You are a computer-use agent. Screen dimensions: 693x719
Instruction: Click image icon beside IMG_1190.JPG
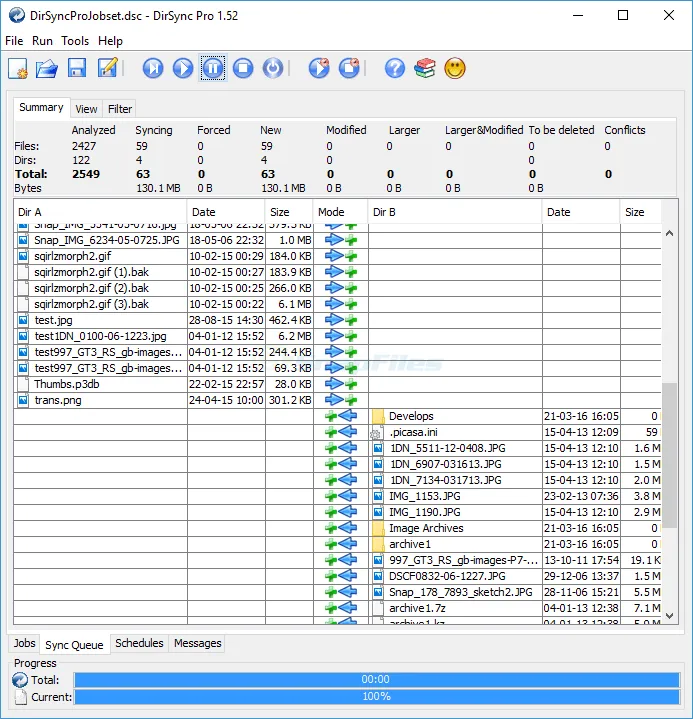click(x=378, y=512)
